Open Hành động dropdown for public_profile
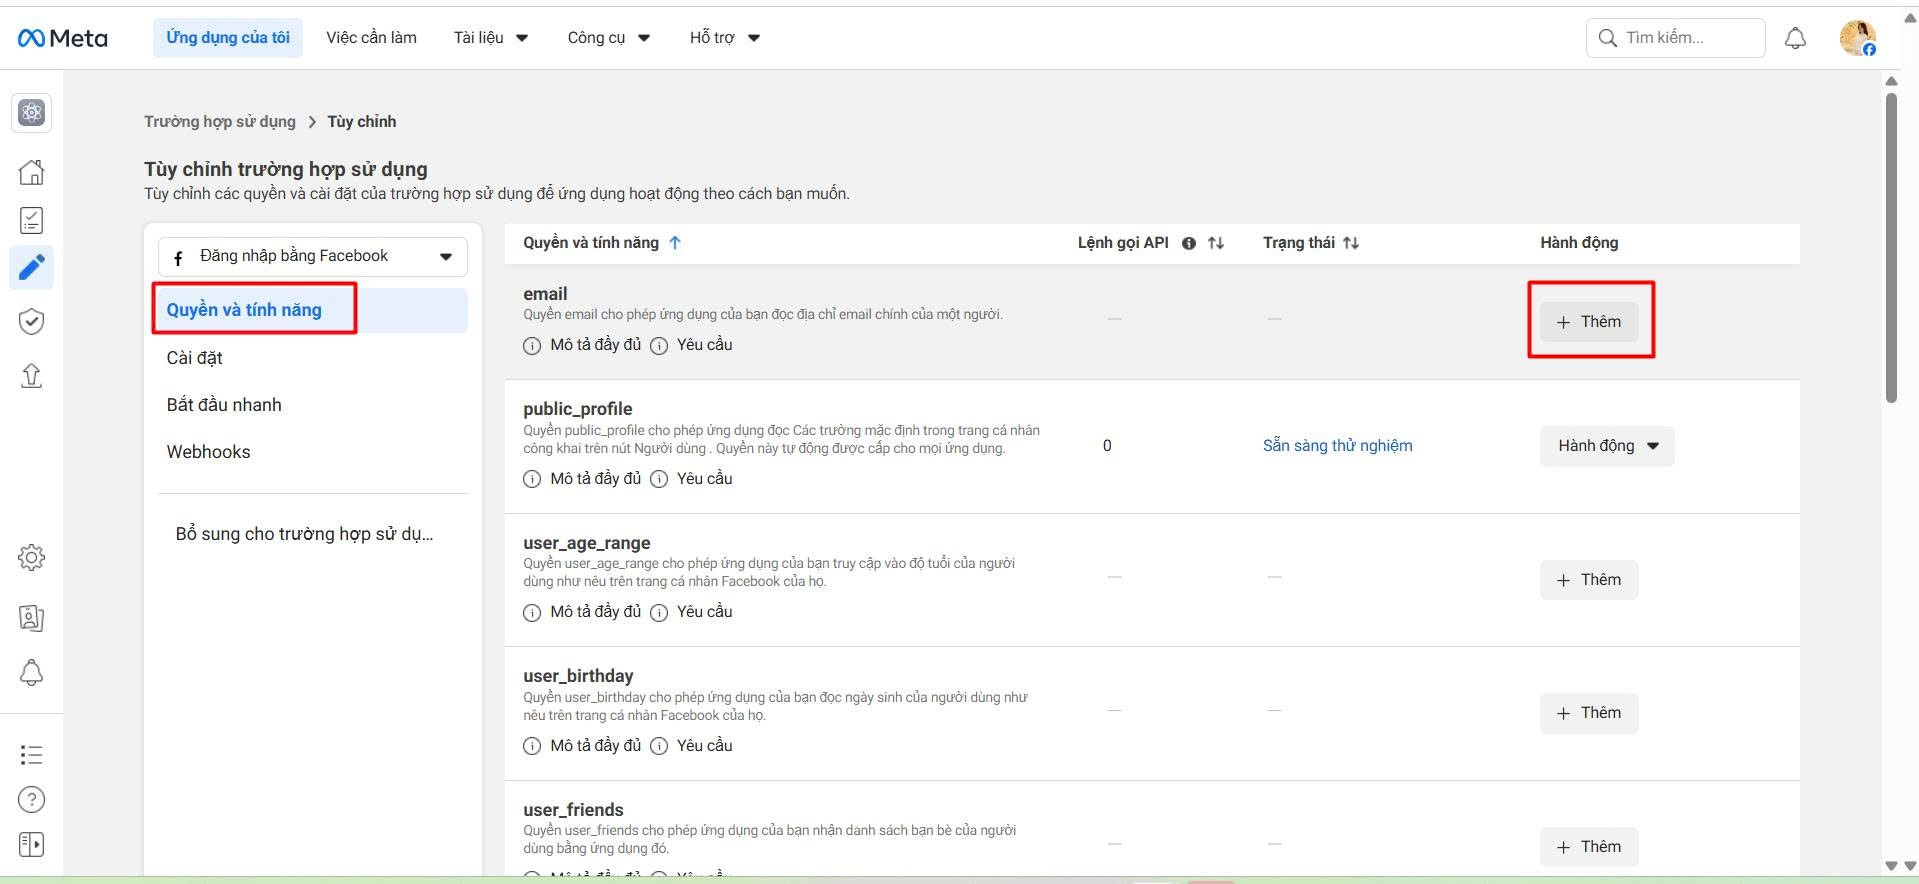 click(x=1606, y=446)
